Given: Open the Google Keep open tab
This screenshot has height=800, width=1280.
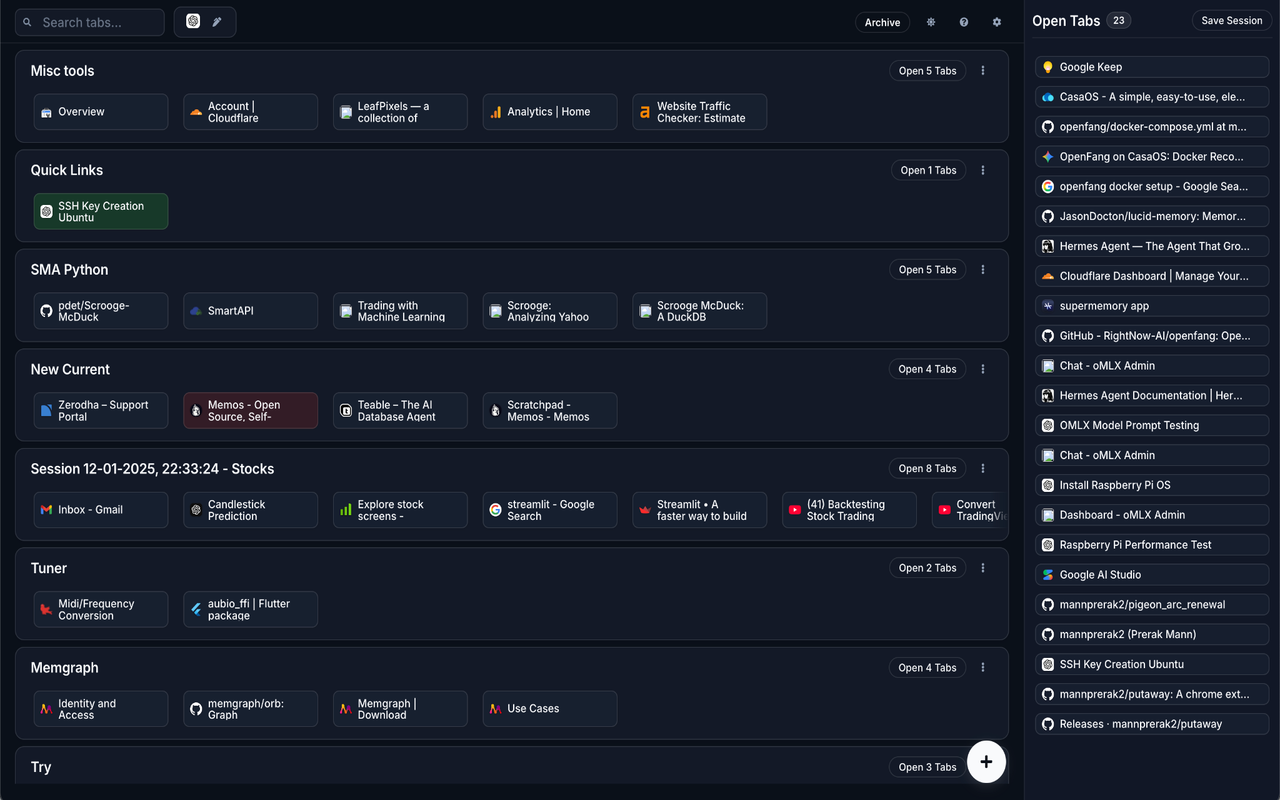Looking at the screenshot, I should (x=1152, y=67).
